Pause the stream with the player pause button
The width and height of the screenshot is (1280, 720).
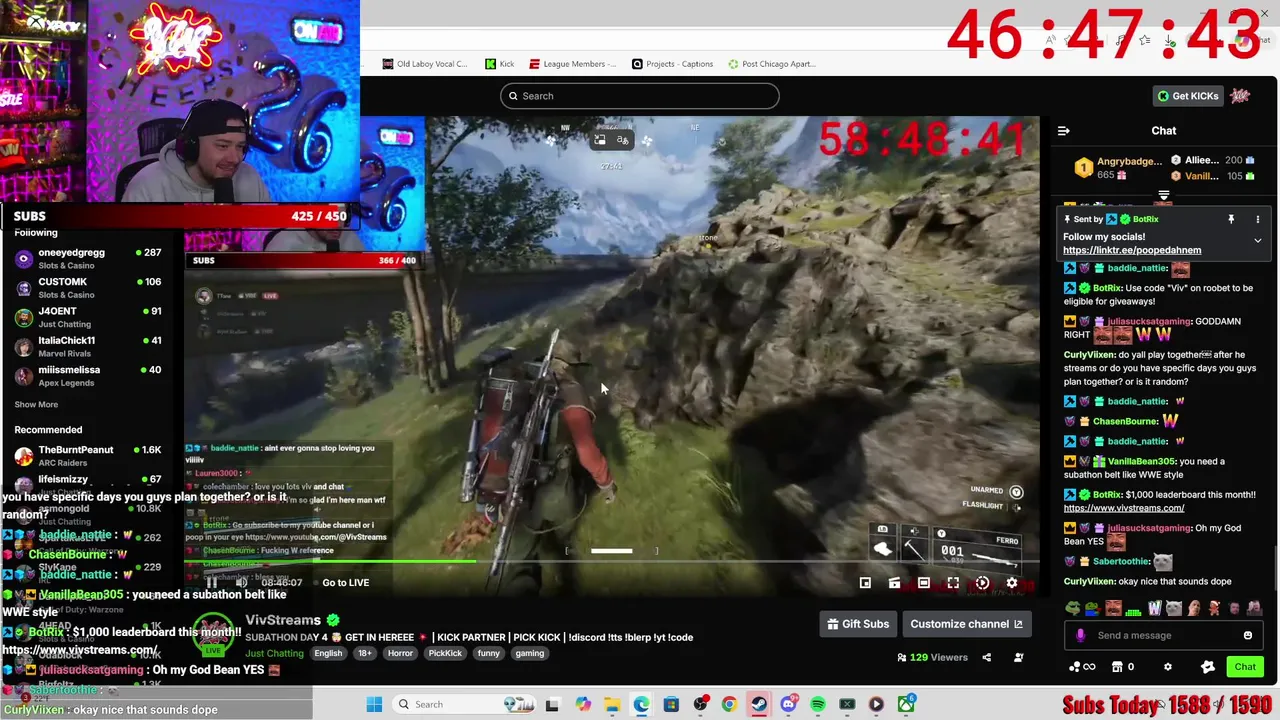(x=211, y=583)
